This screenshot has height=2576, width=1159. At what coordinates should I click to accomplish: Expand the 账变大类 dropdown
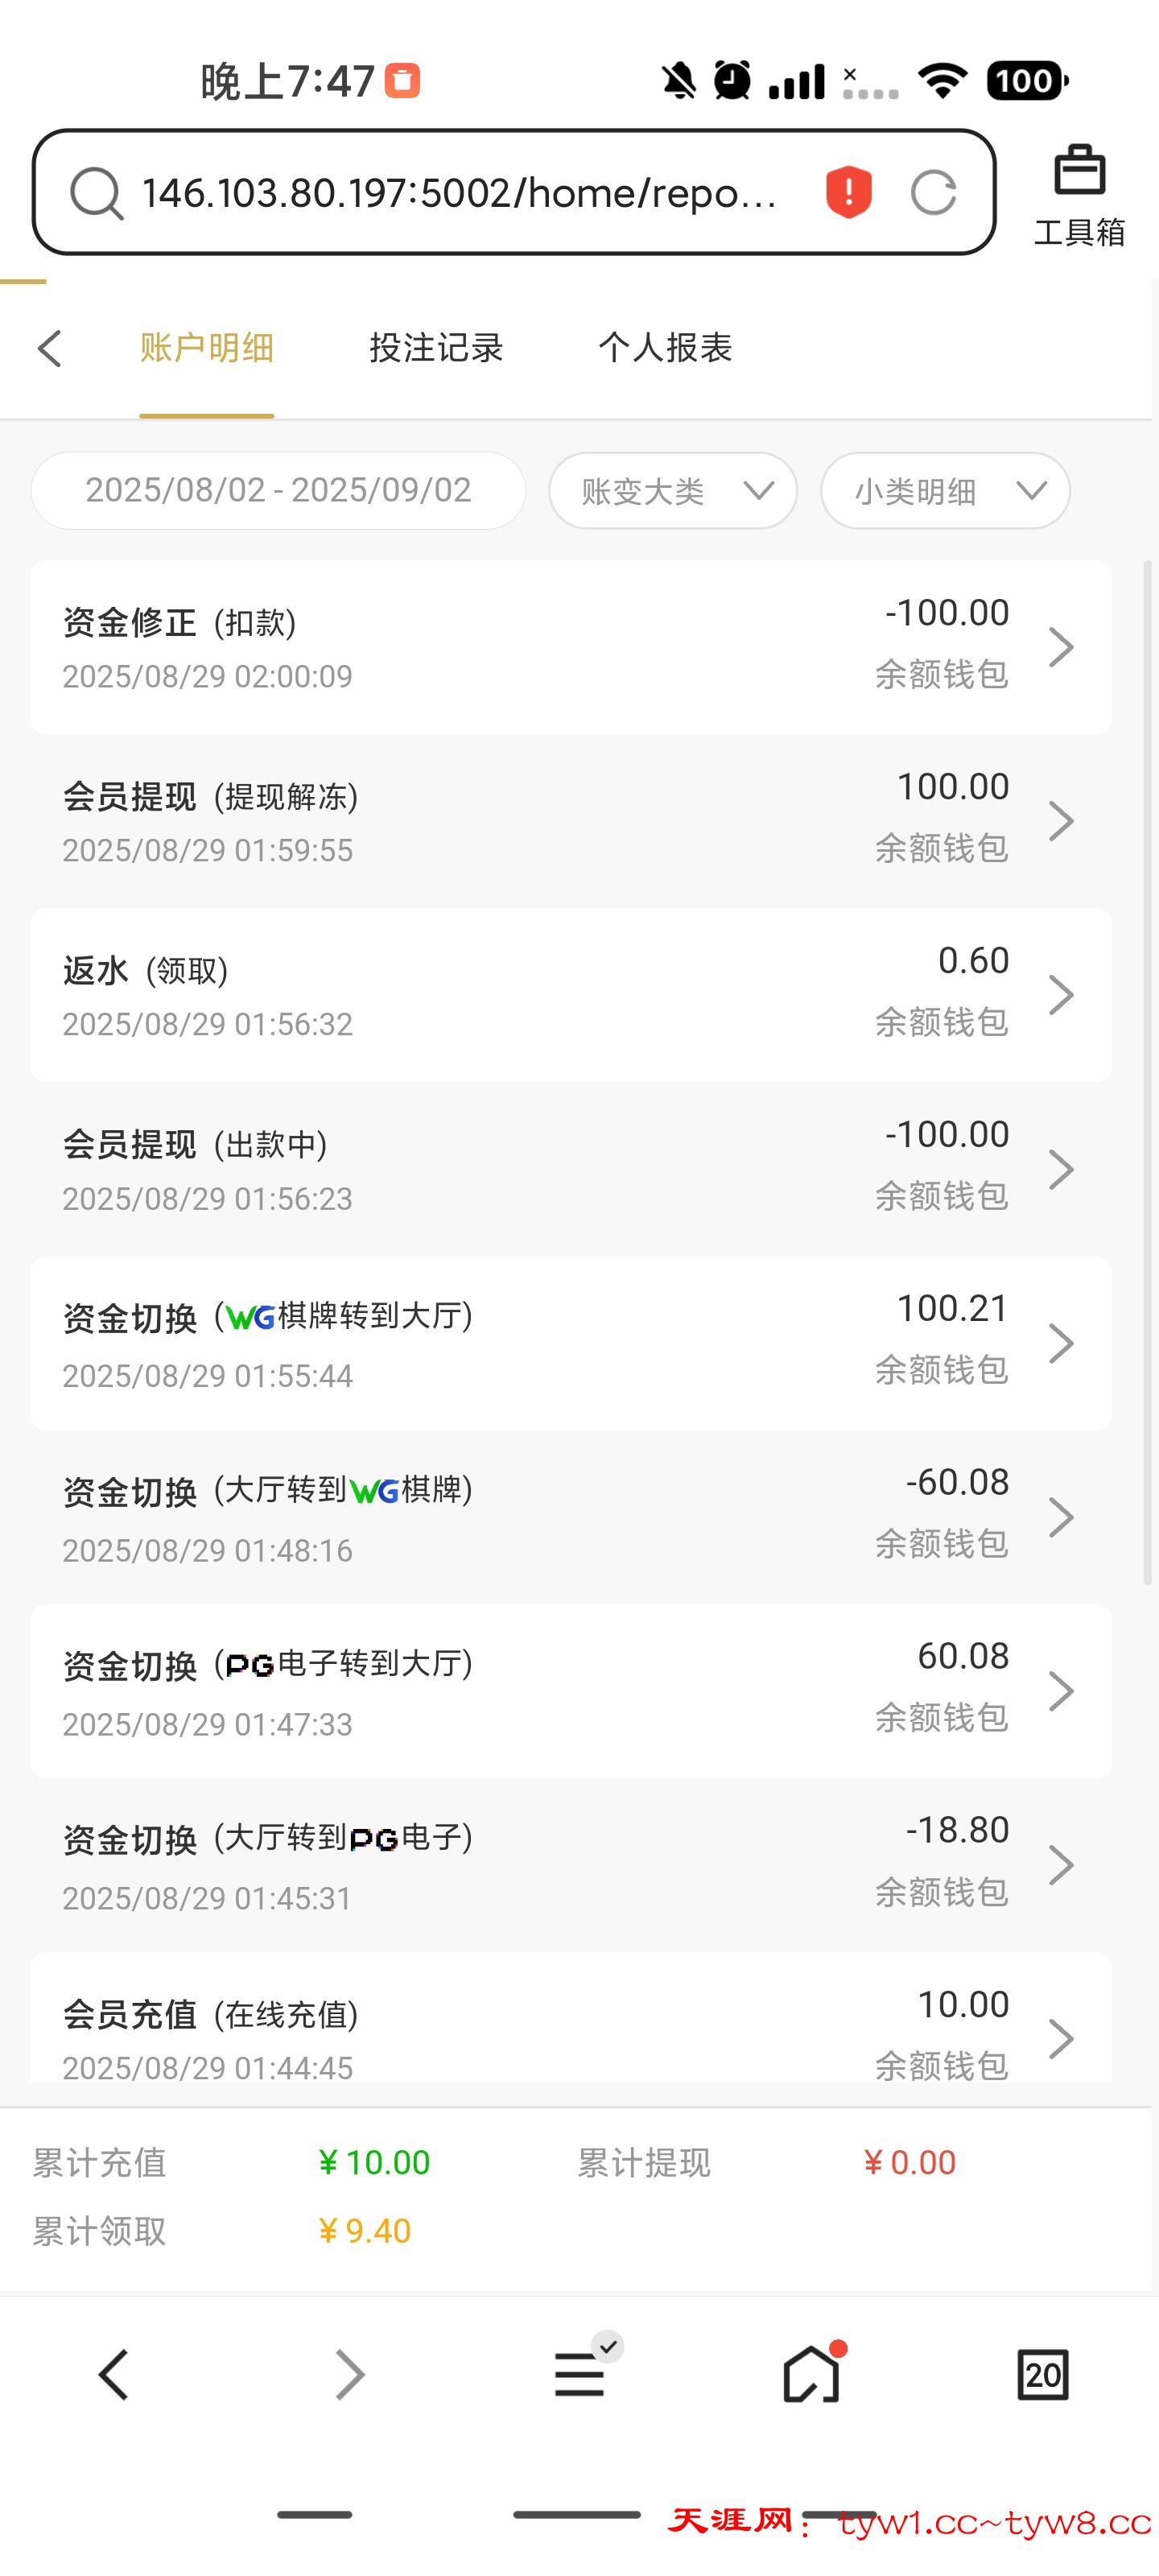click(673, 490)
